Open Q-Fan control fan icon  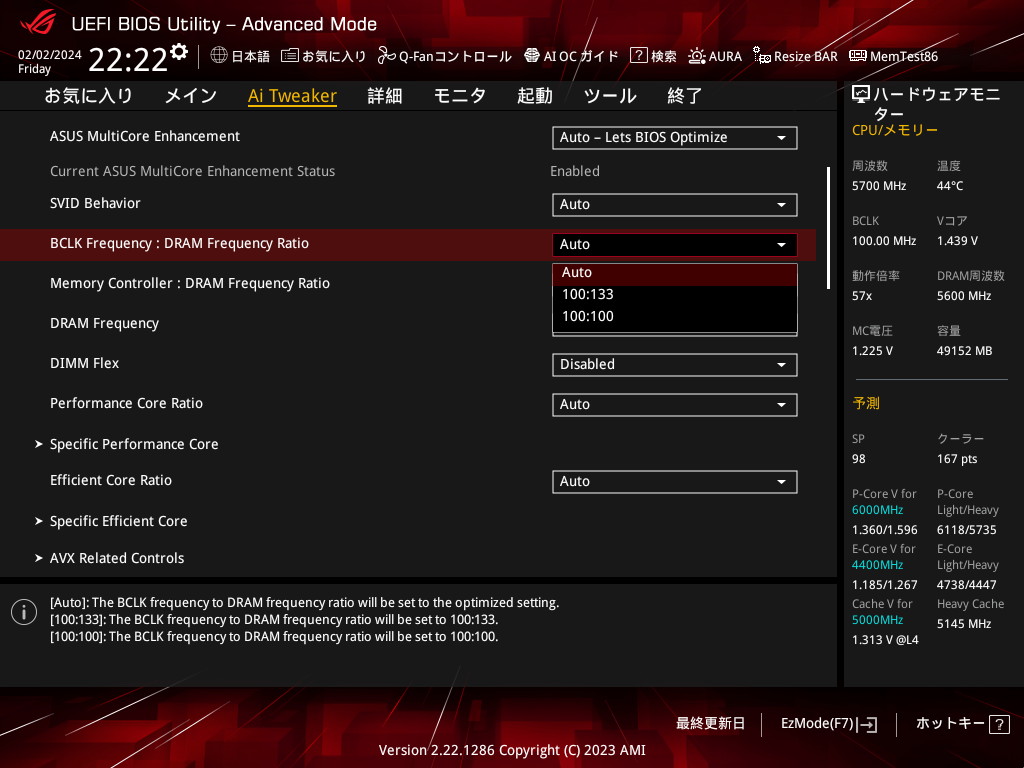pos(387,56)
